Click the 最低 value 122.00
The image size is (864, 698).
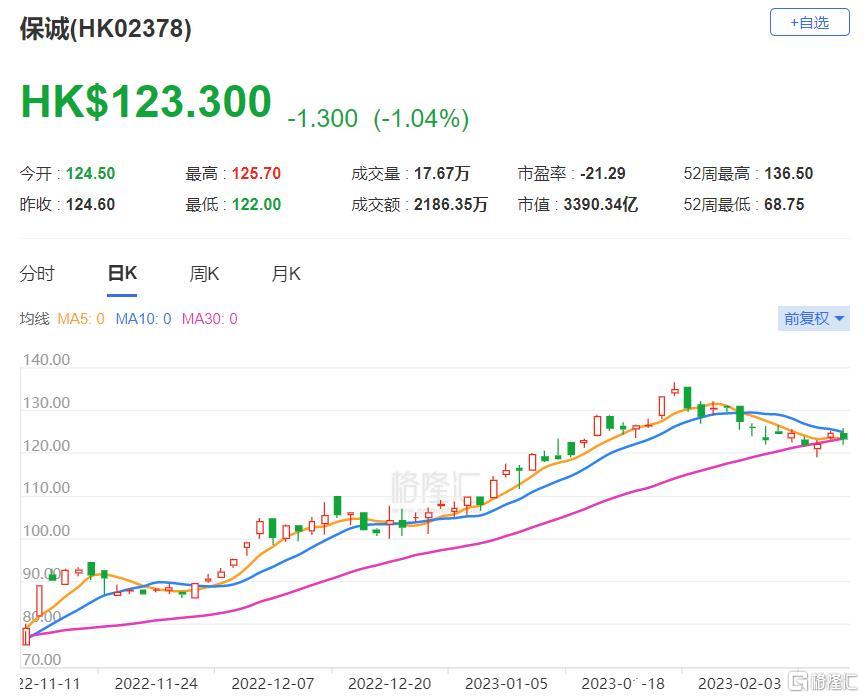256,204
